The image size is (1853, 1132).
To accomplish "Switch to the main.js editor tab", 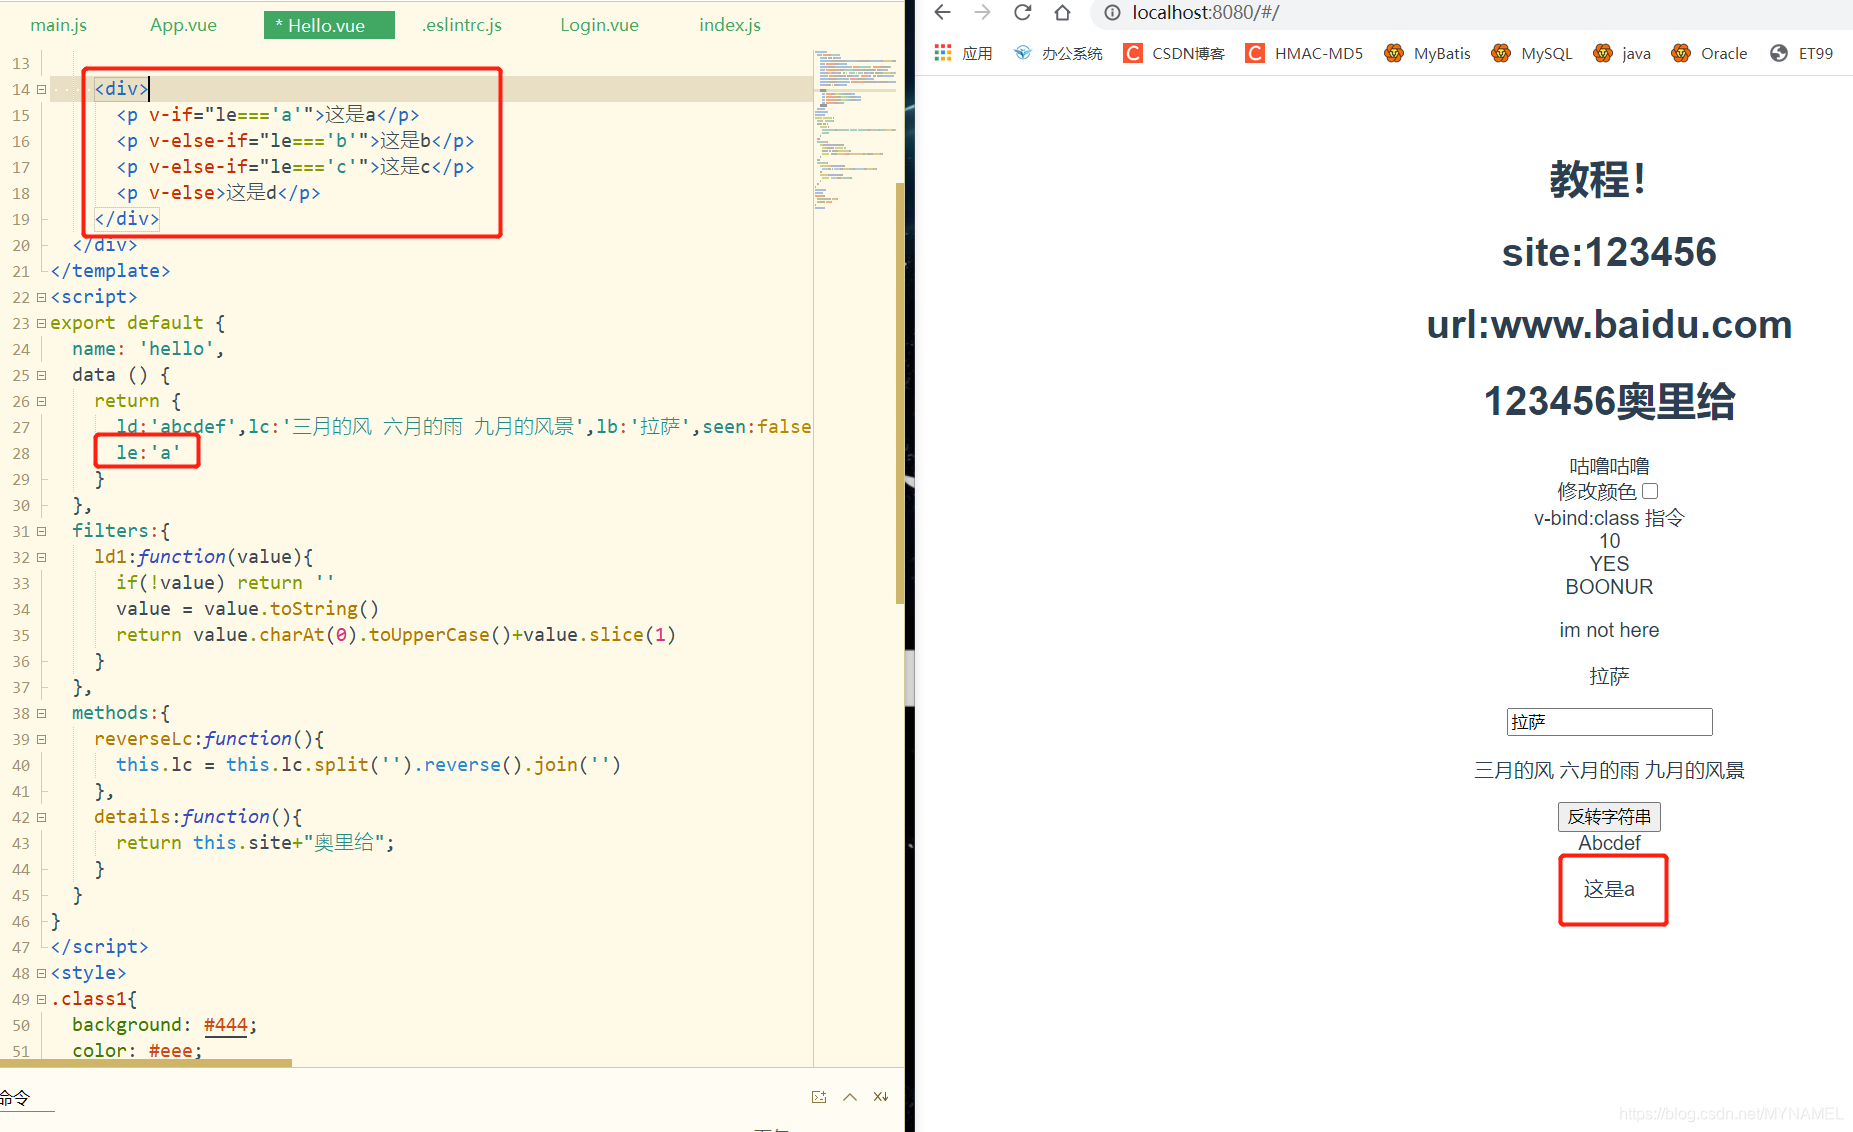I will pos(58,25).
